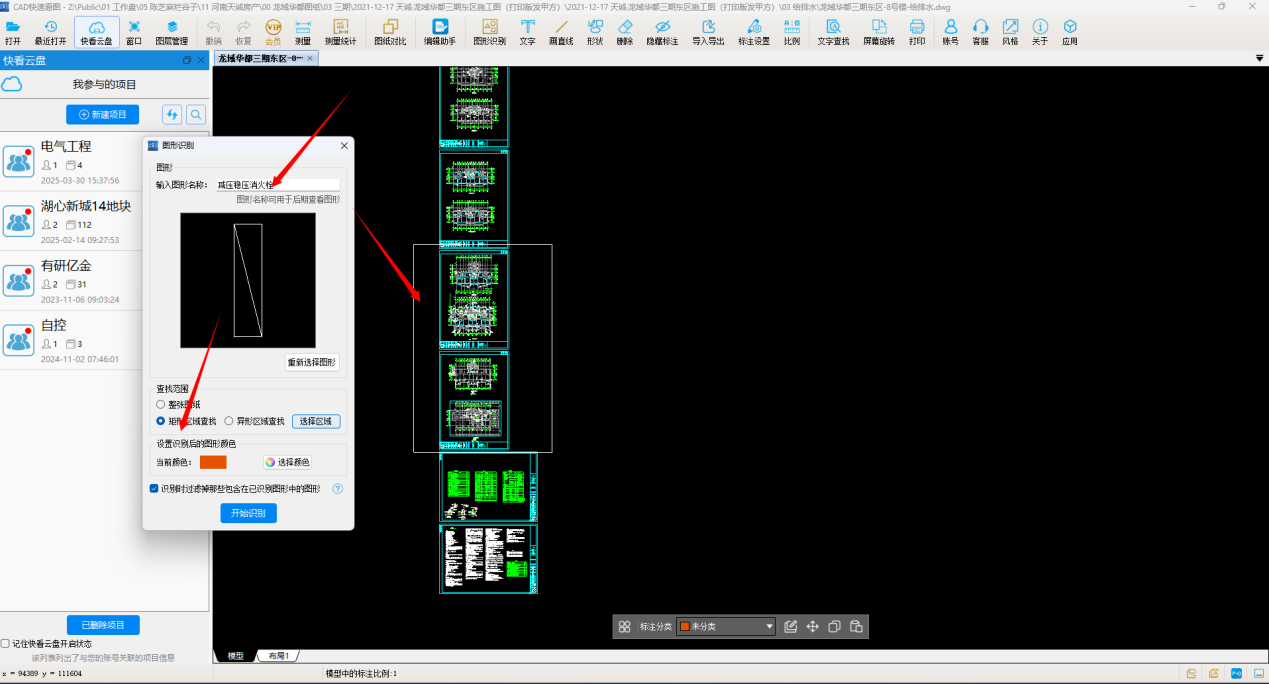
Task: Switch to 布局1 tab
Action: pos(278,656)
